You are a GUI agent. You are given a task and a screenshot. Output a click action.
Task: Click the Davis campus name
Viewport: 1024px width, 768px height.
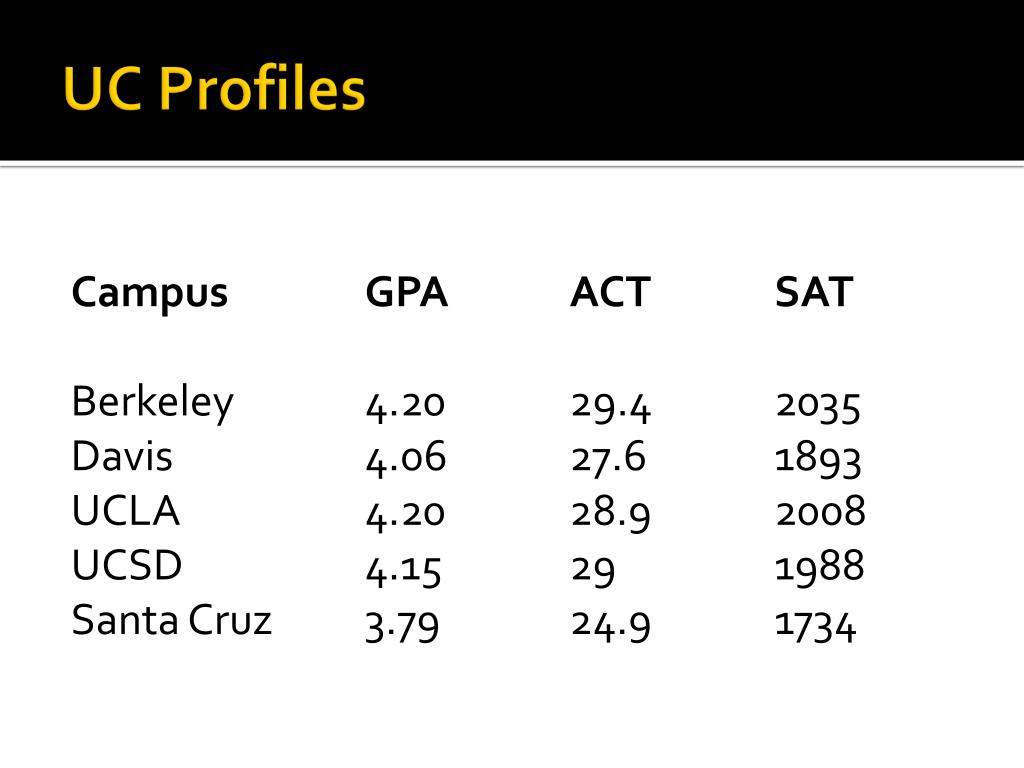(122, 456)
